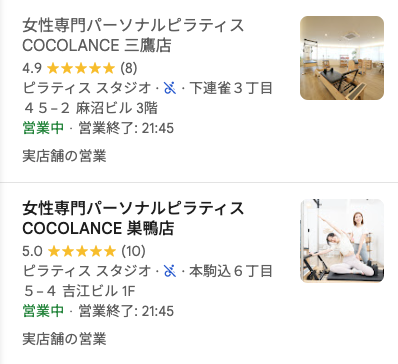Click ピラティス スタジオ category in 三鷹店 listing

(x=87, y=88)
